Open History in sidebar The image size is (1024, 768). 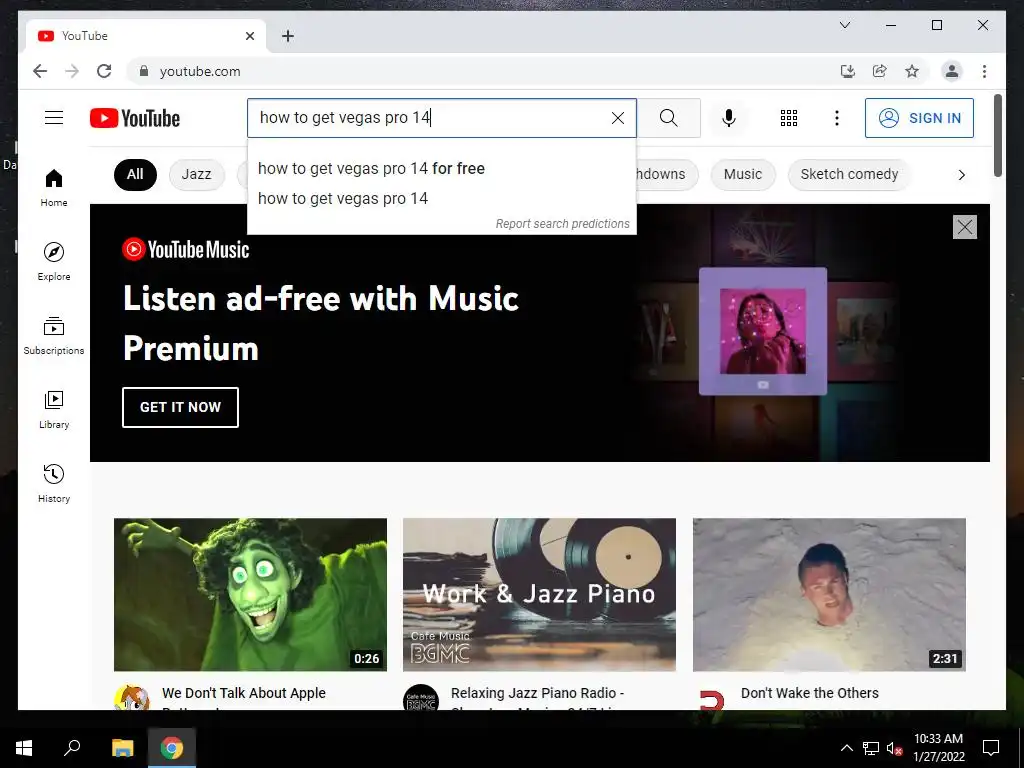[54, 483]
